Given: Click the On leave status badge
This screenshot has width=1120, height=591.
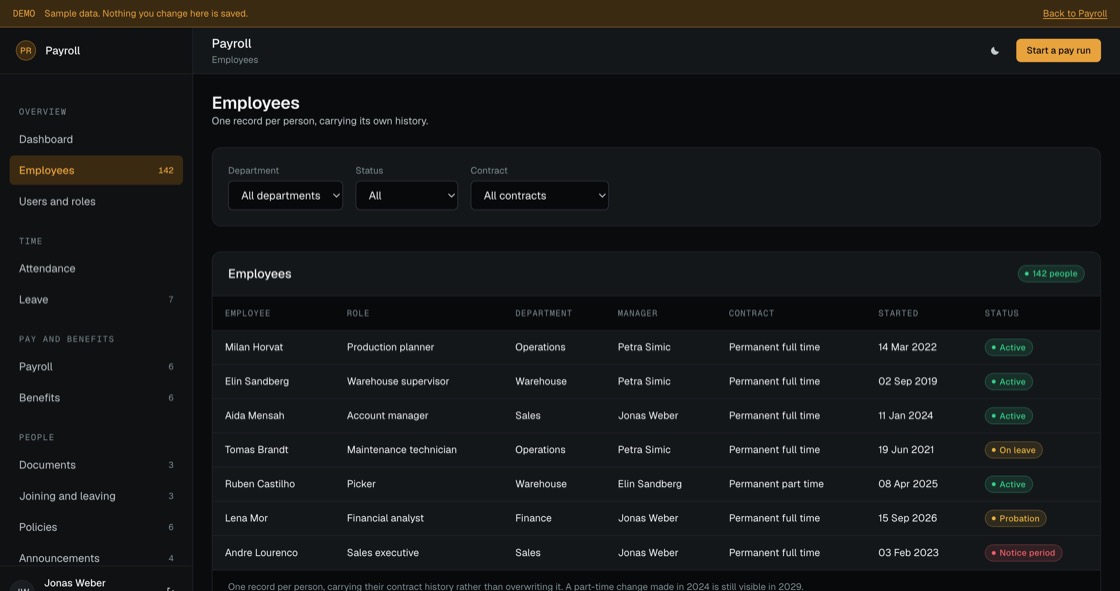Looking at the screenshot, I should click(x=1013, y=450).
